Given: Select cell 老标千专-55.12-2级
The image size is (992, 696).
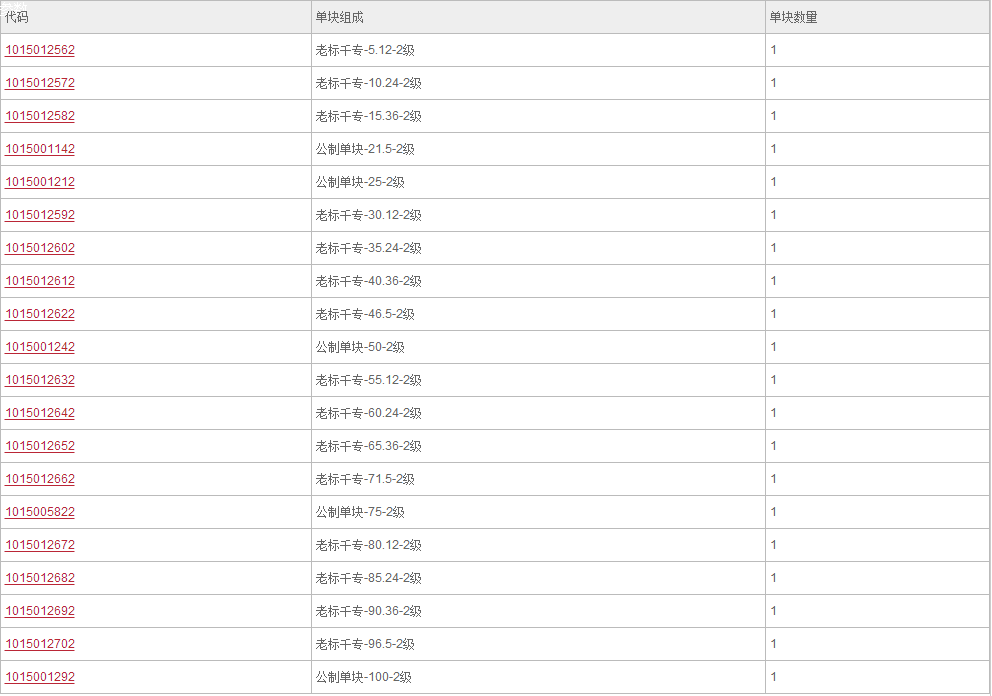Looking at the screenshot, I should (538, 380).
